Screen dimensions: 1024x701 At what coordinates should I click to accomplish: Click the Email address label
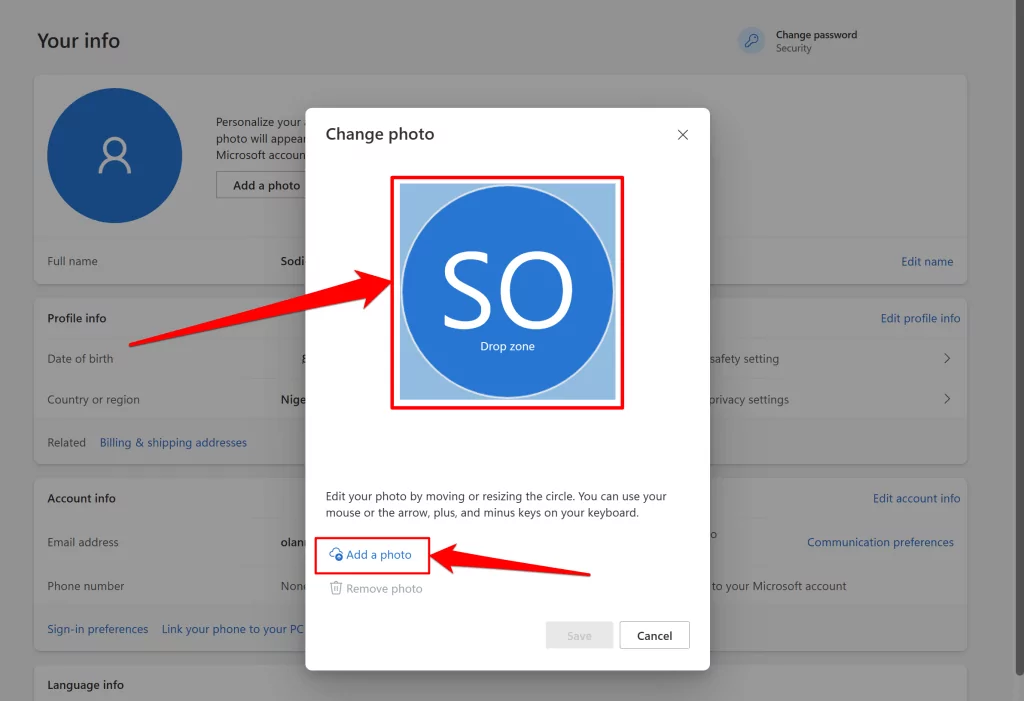[83, 542]
